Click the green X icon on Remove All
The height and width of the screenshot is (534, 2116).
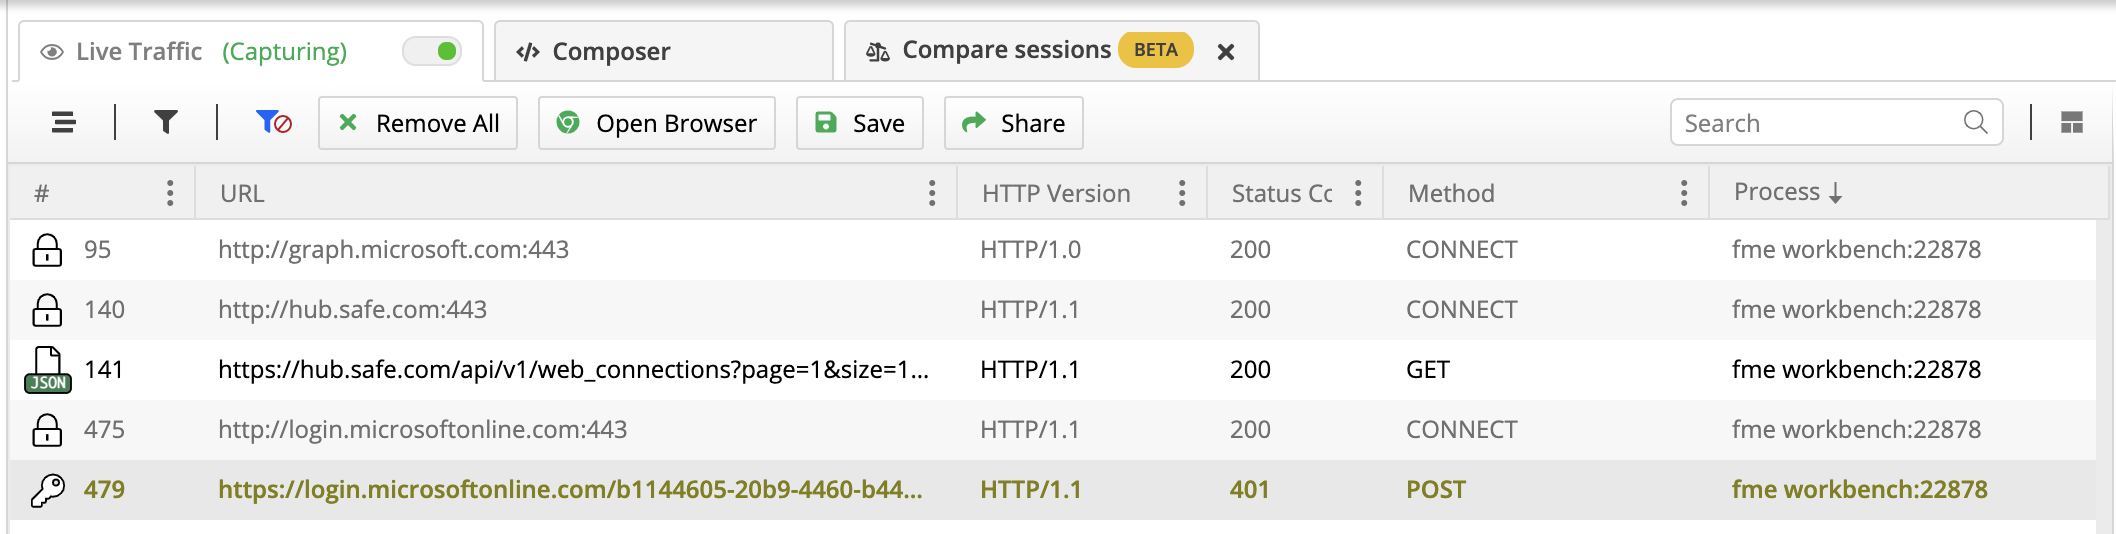point(348,122)
